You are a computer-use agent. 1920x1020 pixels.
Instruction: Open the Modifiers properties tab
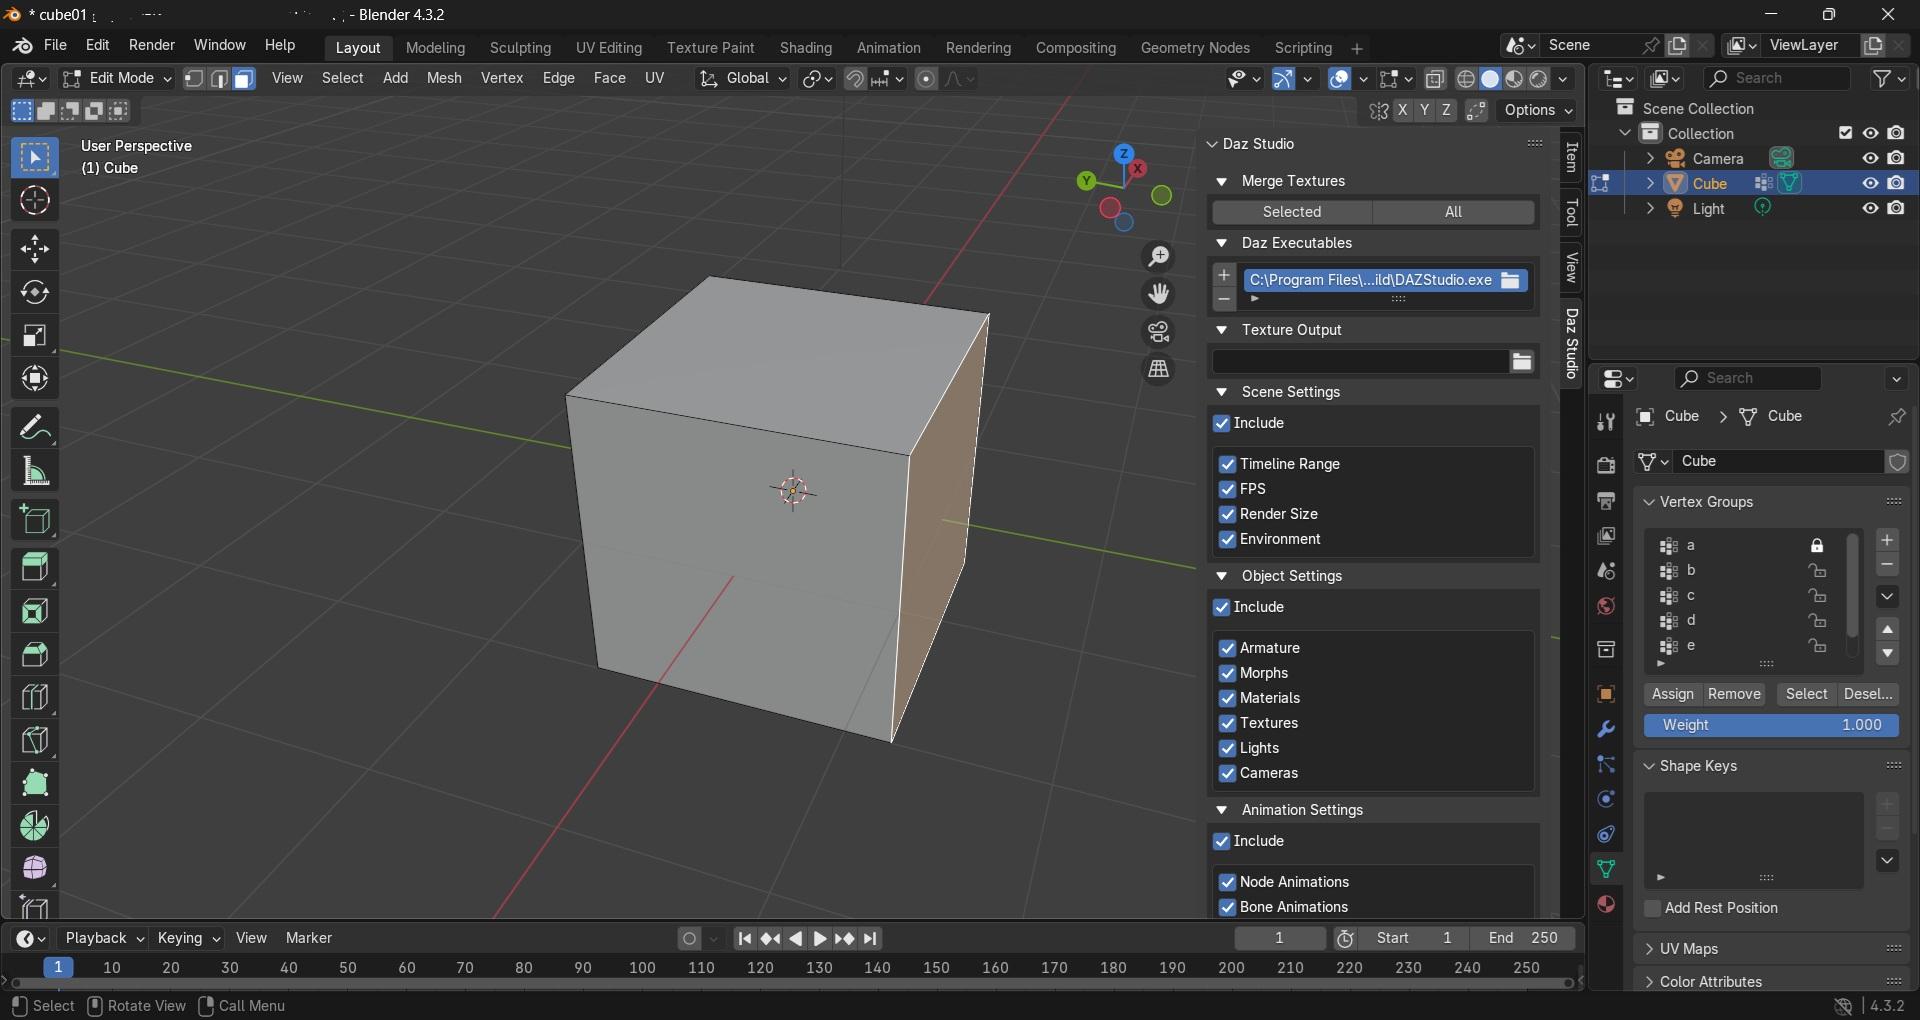coord(1606,729)
